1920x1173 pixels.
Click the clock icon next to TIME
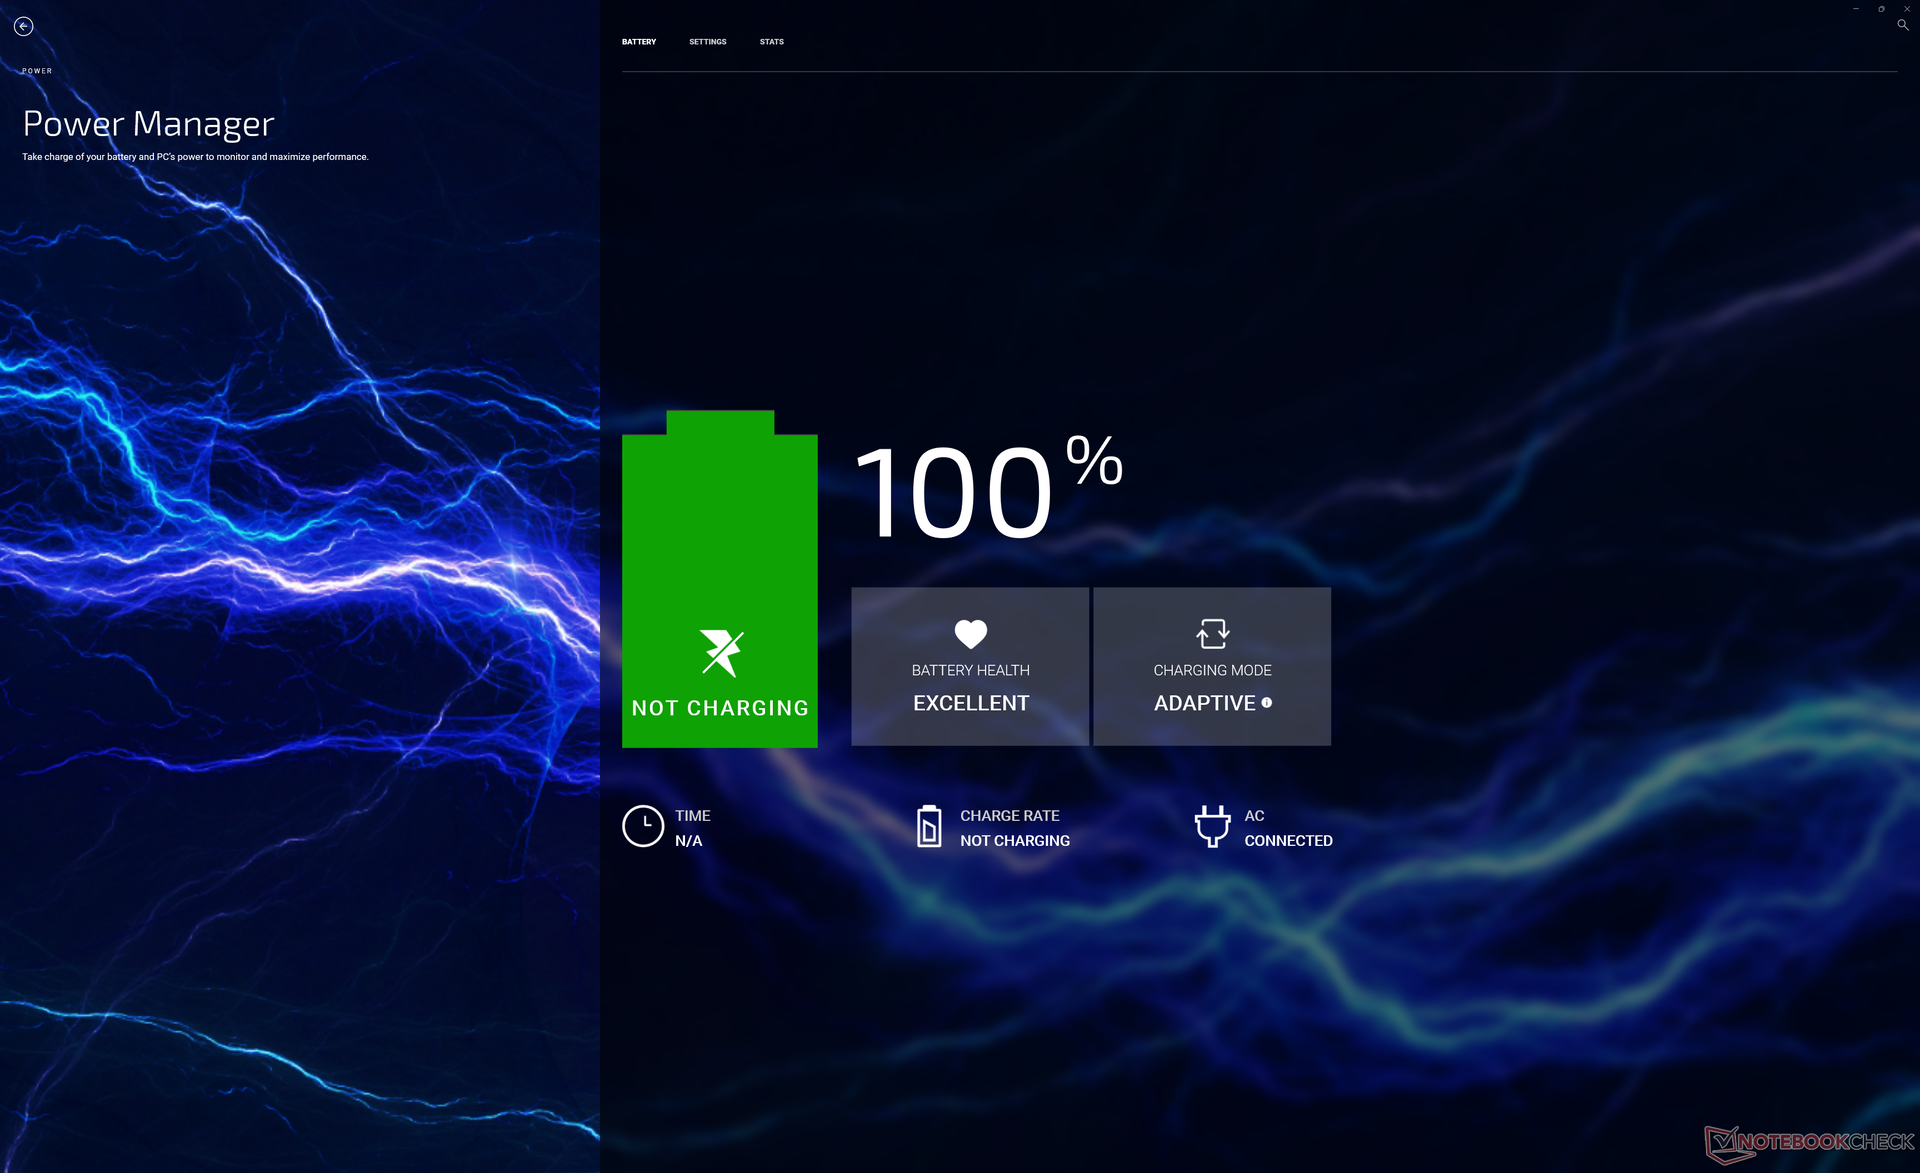(643, 827)
